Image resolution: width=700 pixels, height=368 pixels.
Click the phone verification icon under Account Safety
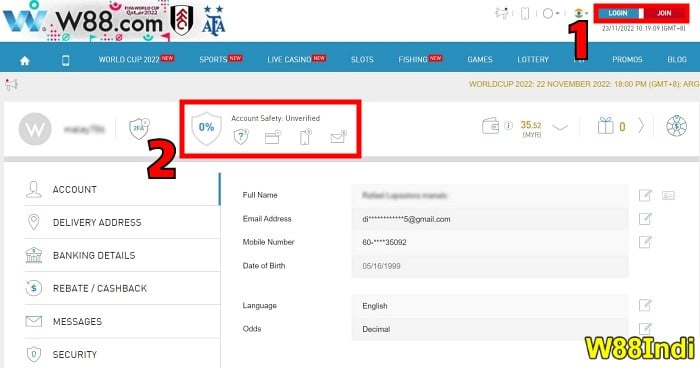coord(305,137)
